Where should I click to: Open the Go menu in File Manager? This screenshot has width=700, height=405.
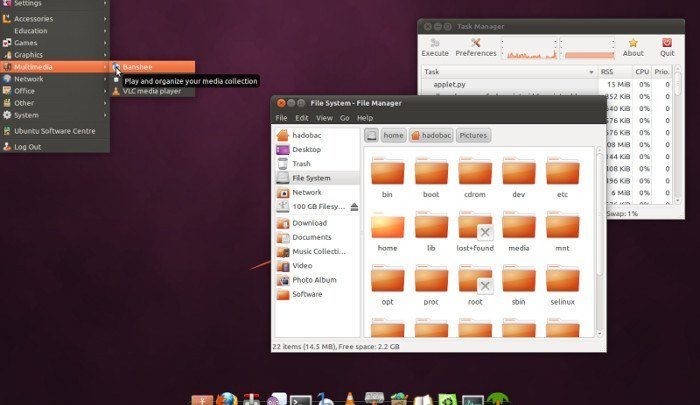[345, 118]
